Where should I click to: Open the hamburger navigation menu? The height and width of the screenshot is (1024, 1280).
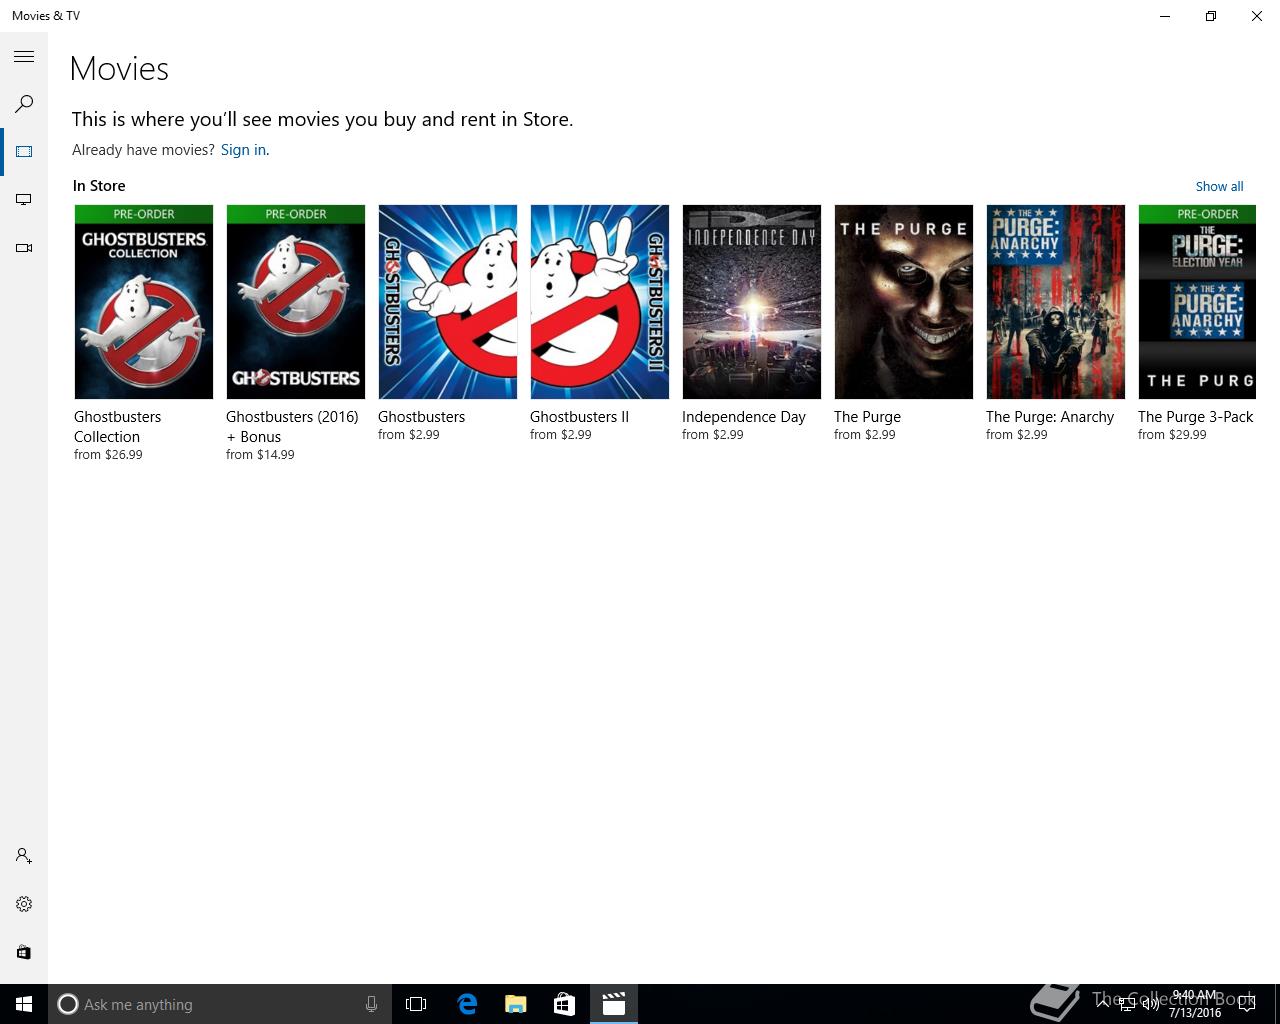(24, 57)
